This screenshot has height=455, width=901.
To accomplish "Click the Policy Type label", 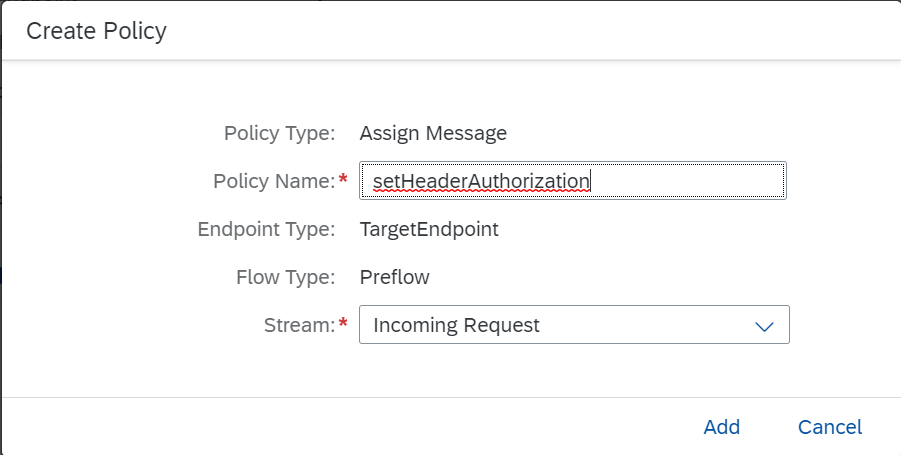I will [x=279, y=133].
